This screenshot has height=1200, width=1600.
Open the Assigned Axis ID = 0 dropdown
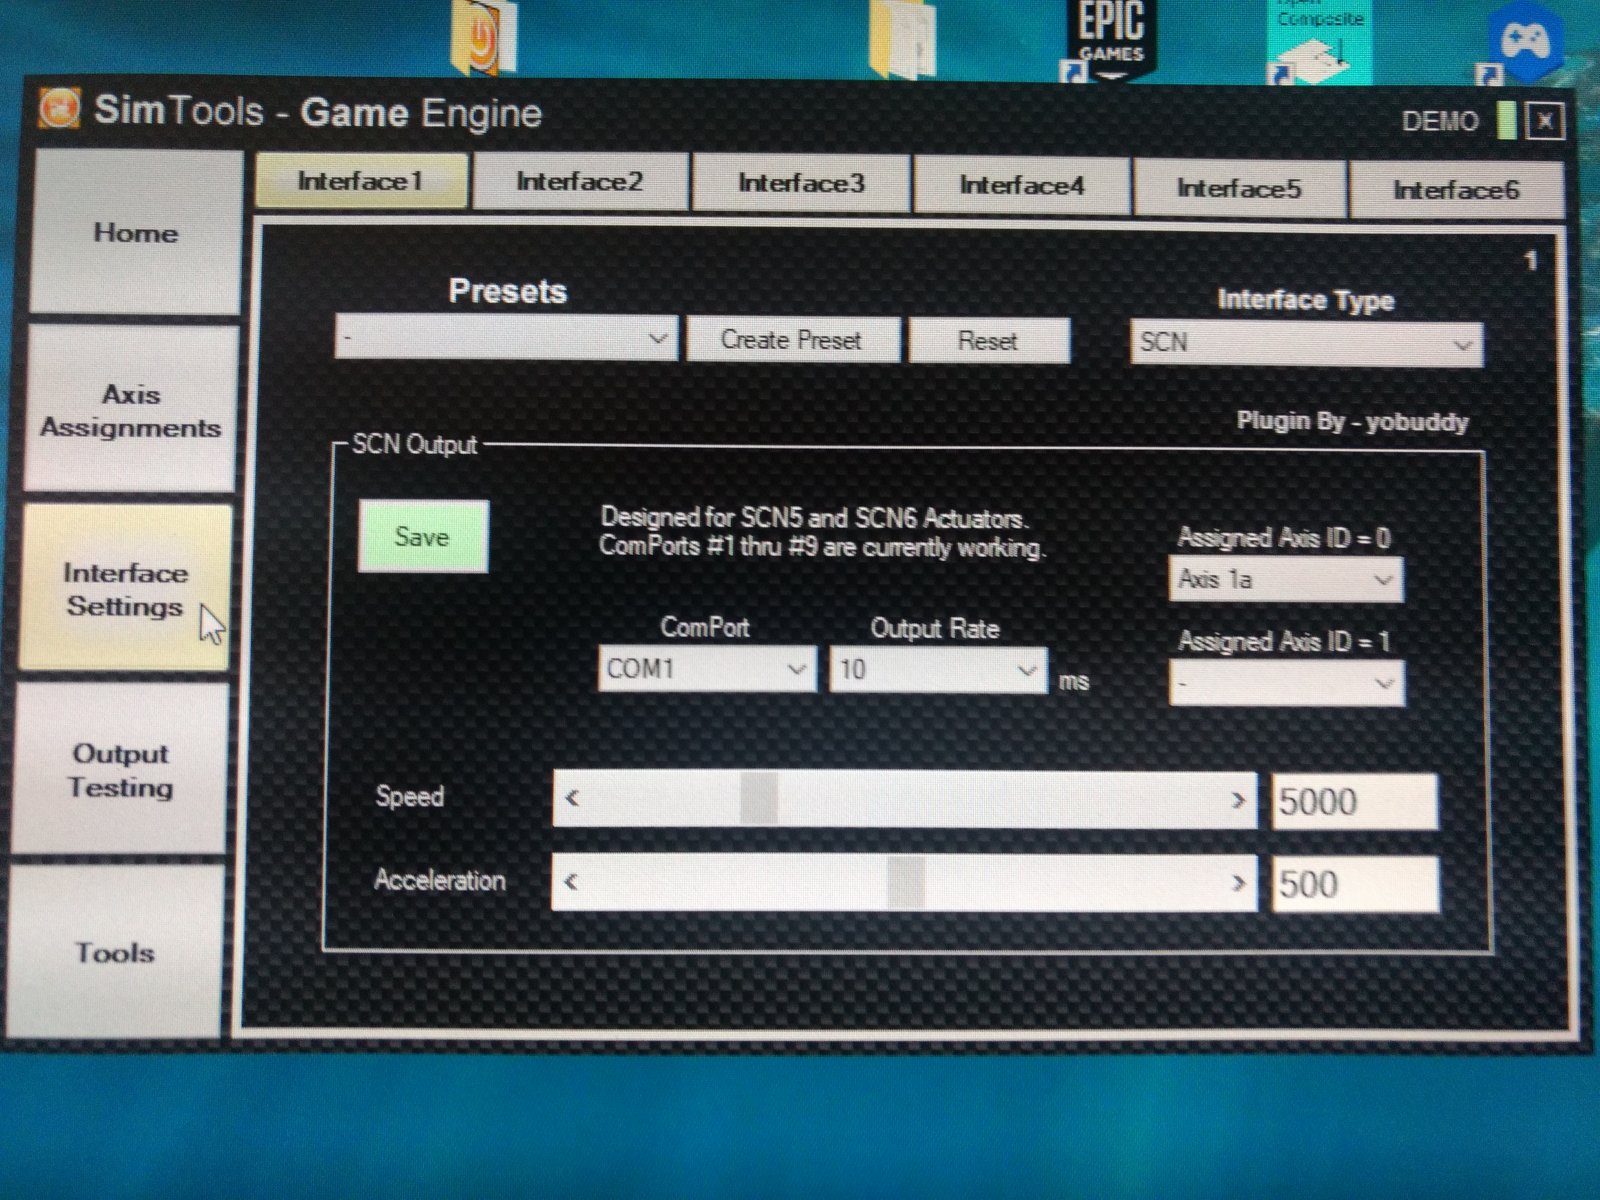pyautogui.click(x=1285, y=579)
